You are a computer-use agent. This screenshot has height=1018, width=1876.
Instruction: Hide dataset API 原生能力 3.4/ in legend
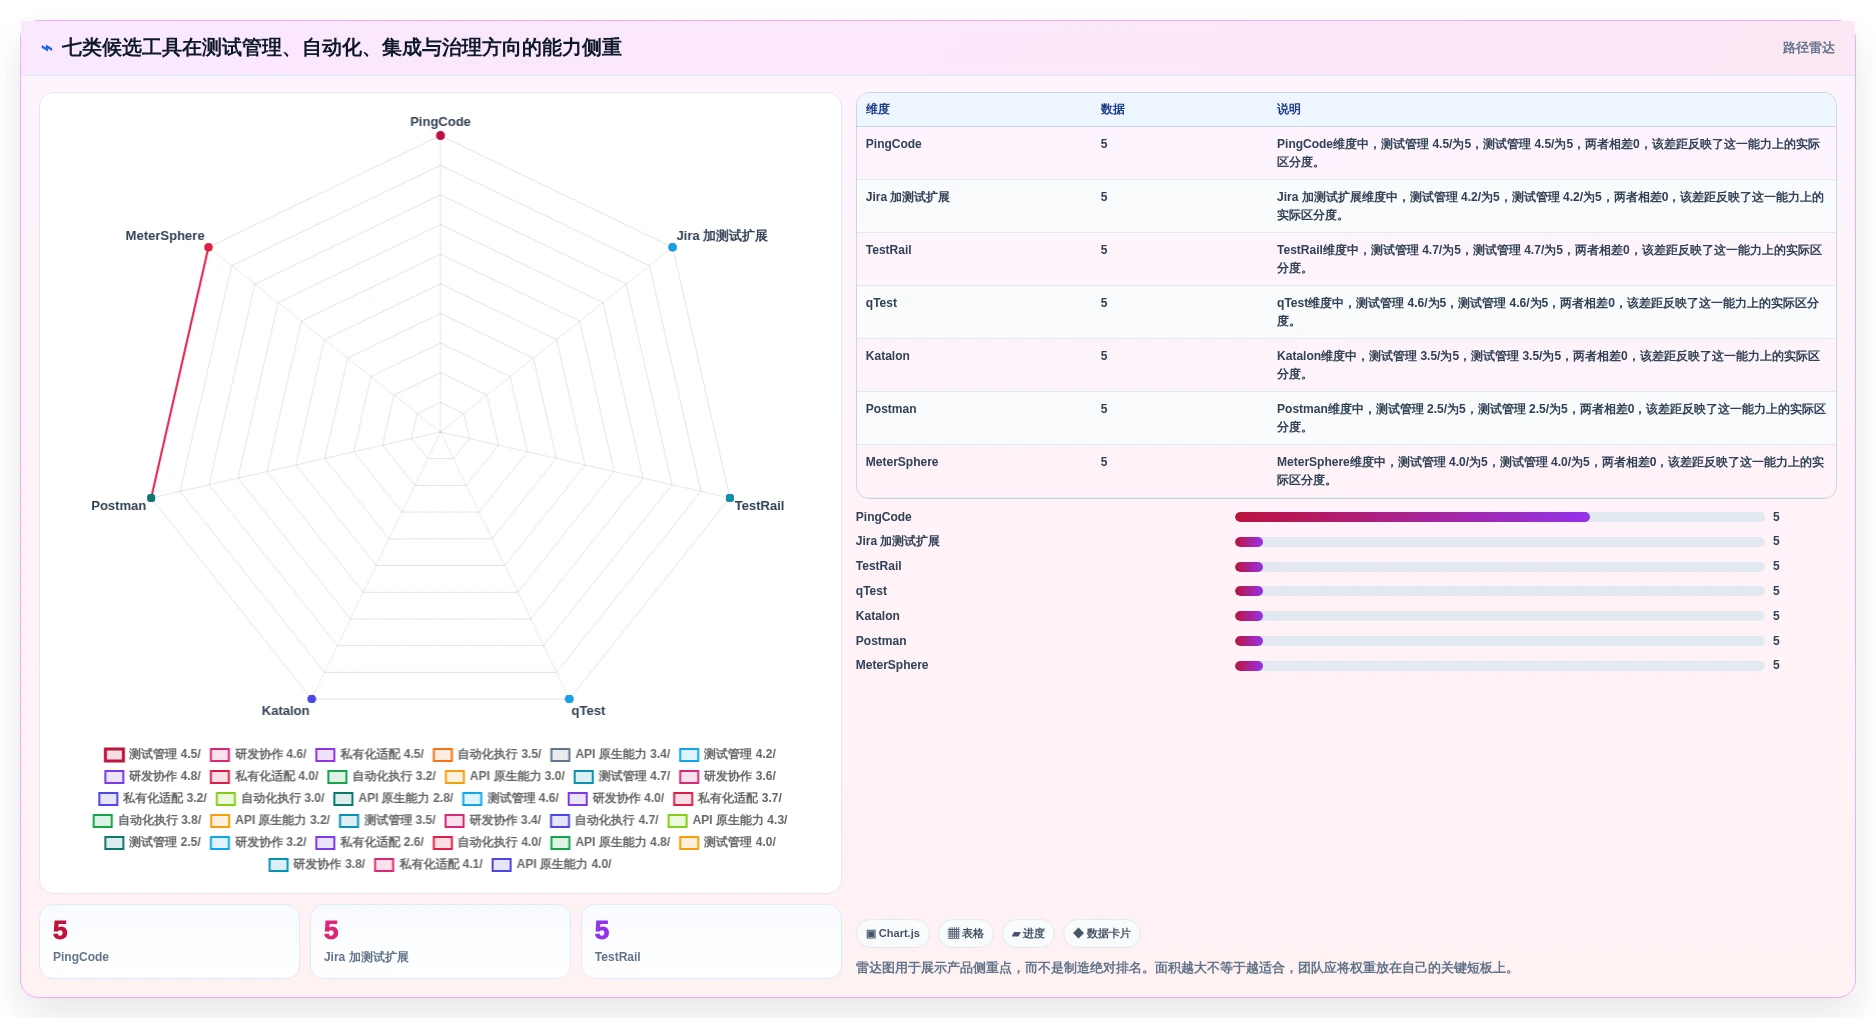(611, 755)
